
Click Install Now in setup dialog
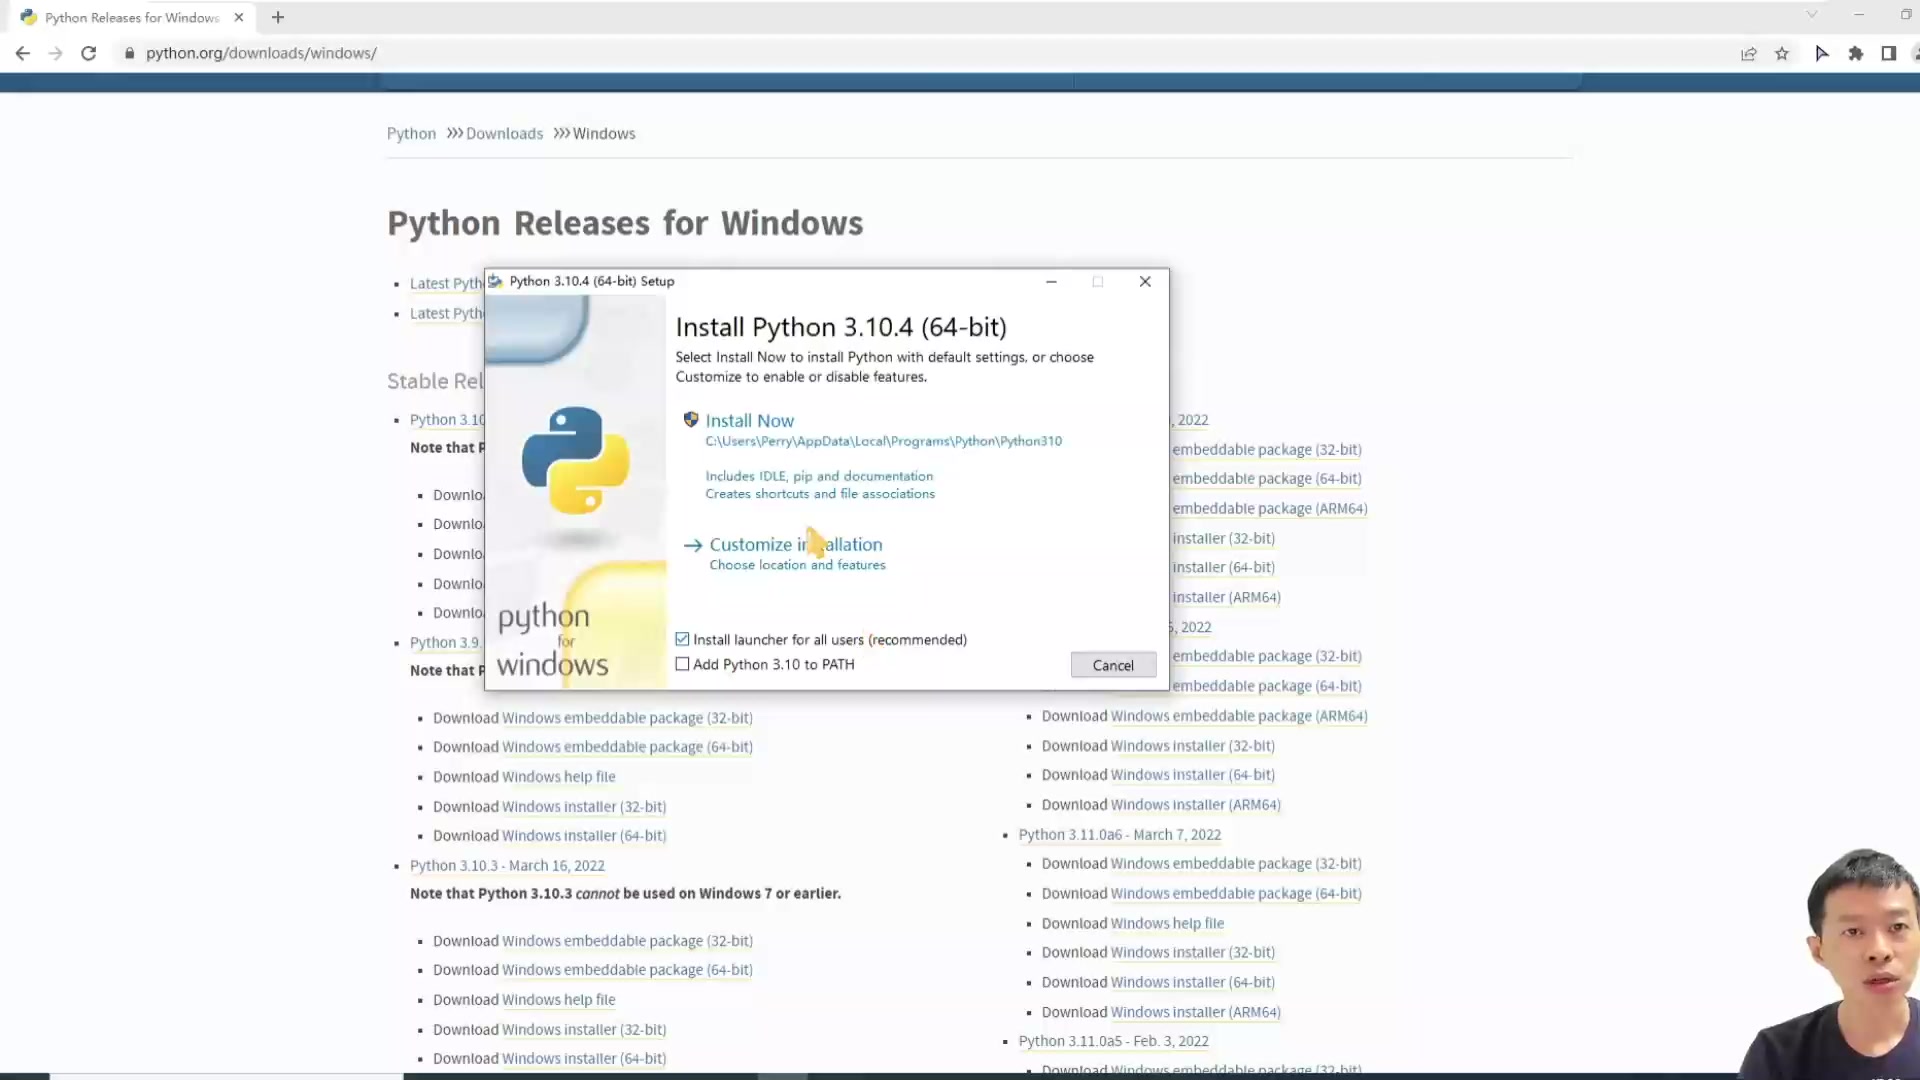coord(749,421)
